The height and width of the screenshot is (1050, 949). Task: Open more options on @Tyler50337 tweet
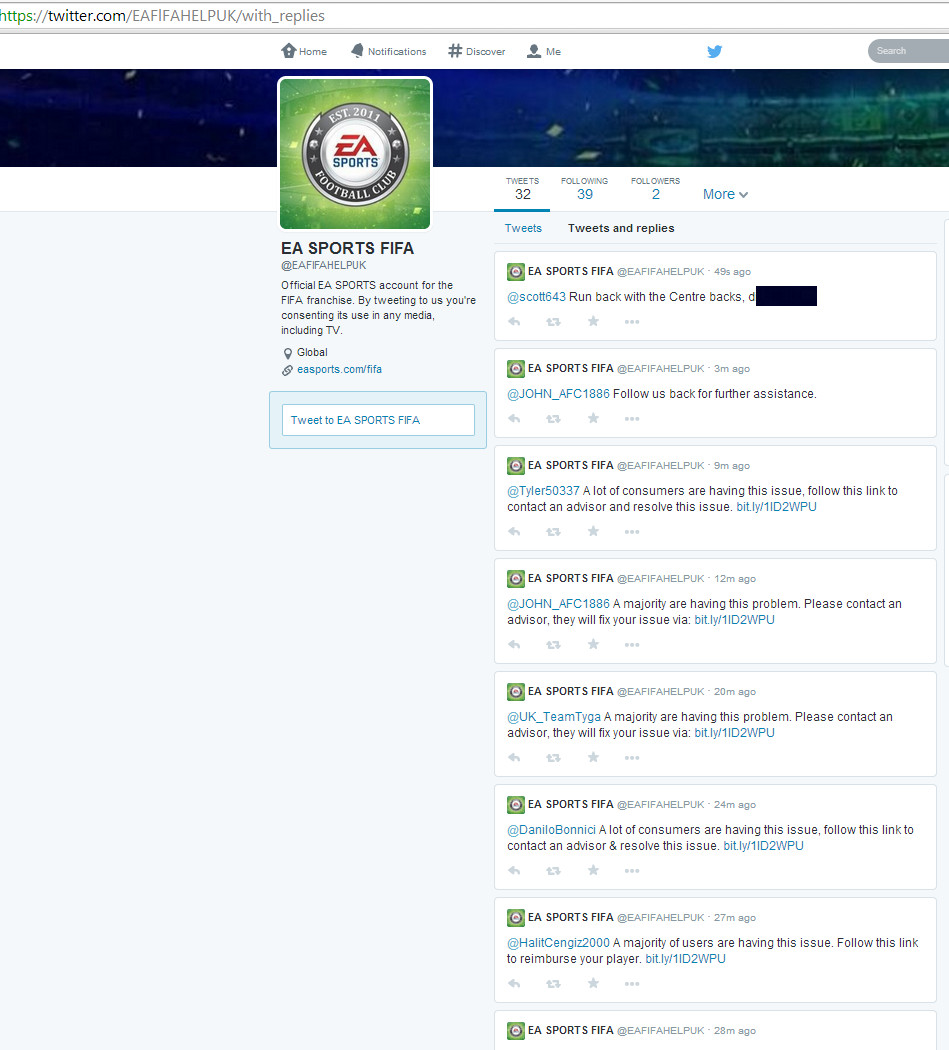632,532
